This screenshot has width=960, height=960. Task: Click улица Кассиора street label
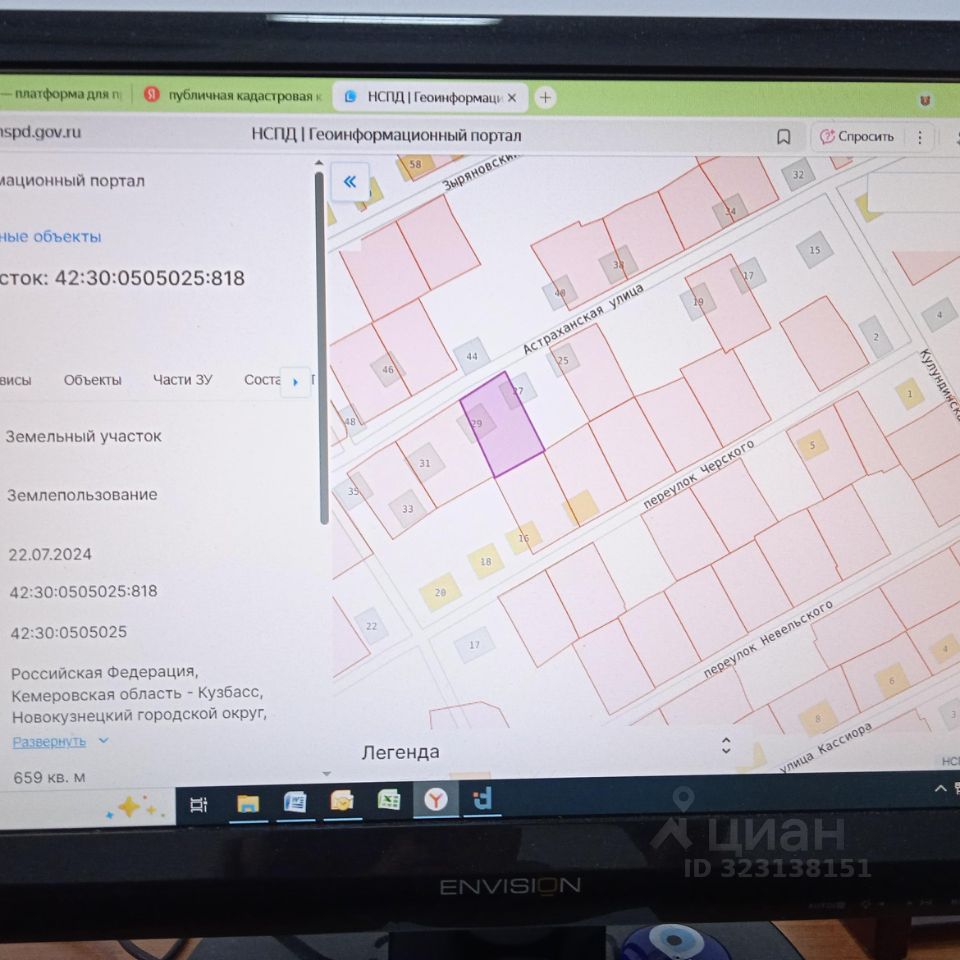(826, 748)
